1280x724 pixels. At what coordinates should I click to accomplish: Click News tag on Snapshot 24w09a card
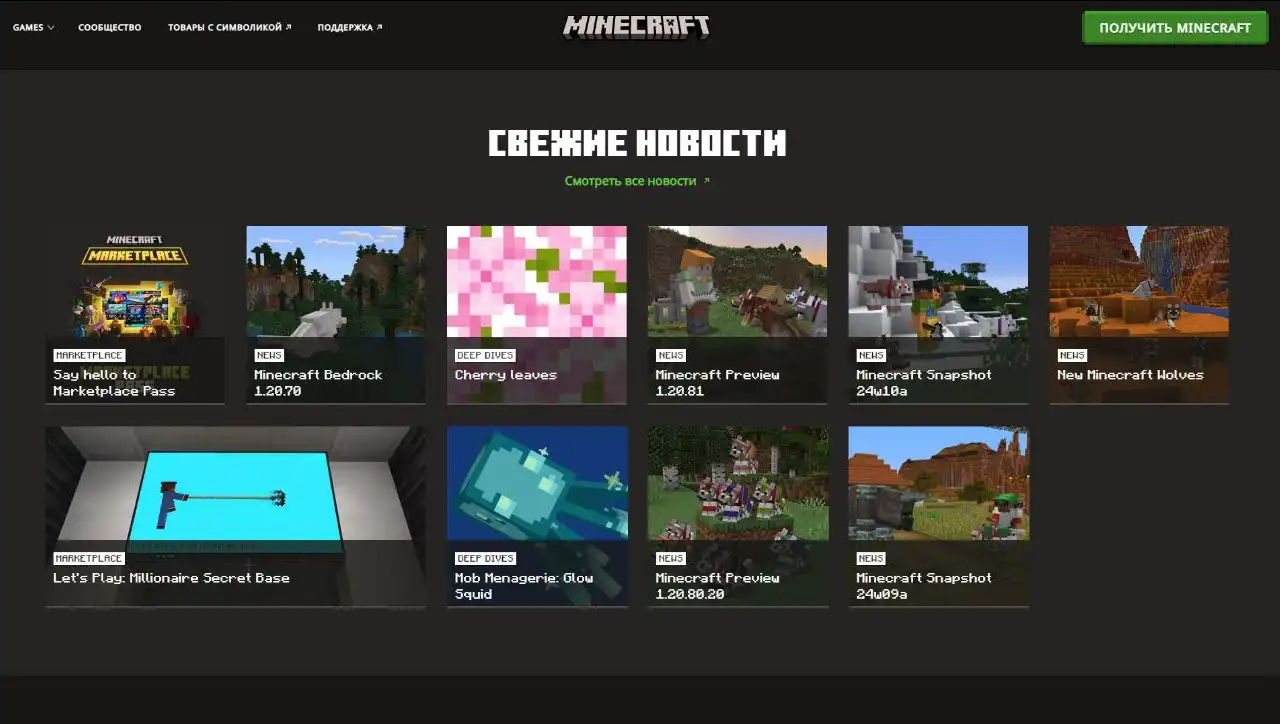coord(871,558)
